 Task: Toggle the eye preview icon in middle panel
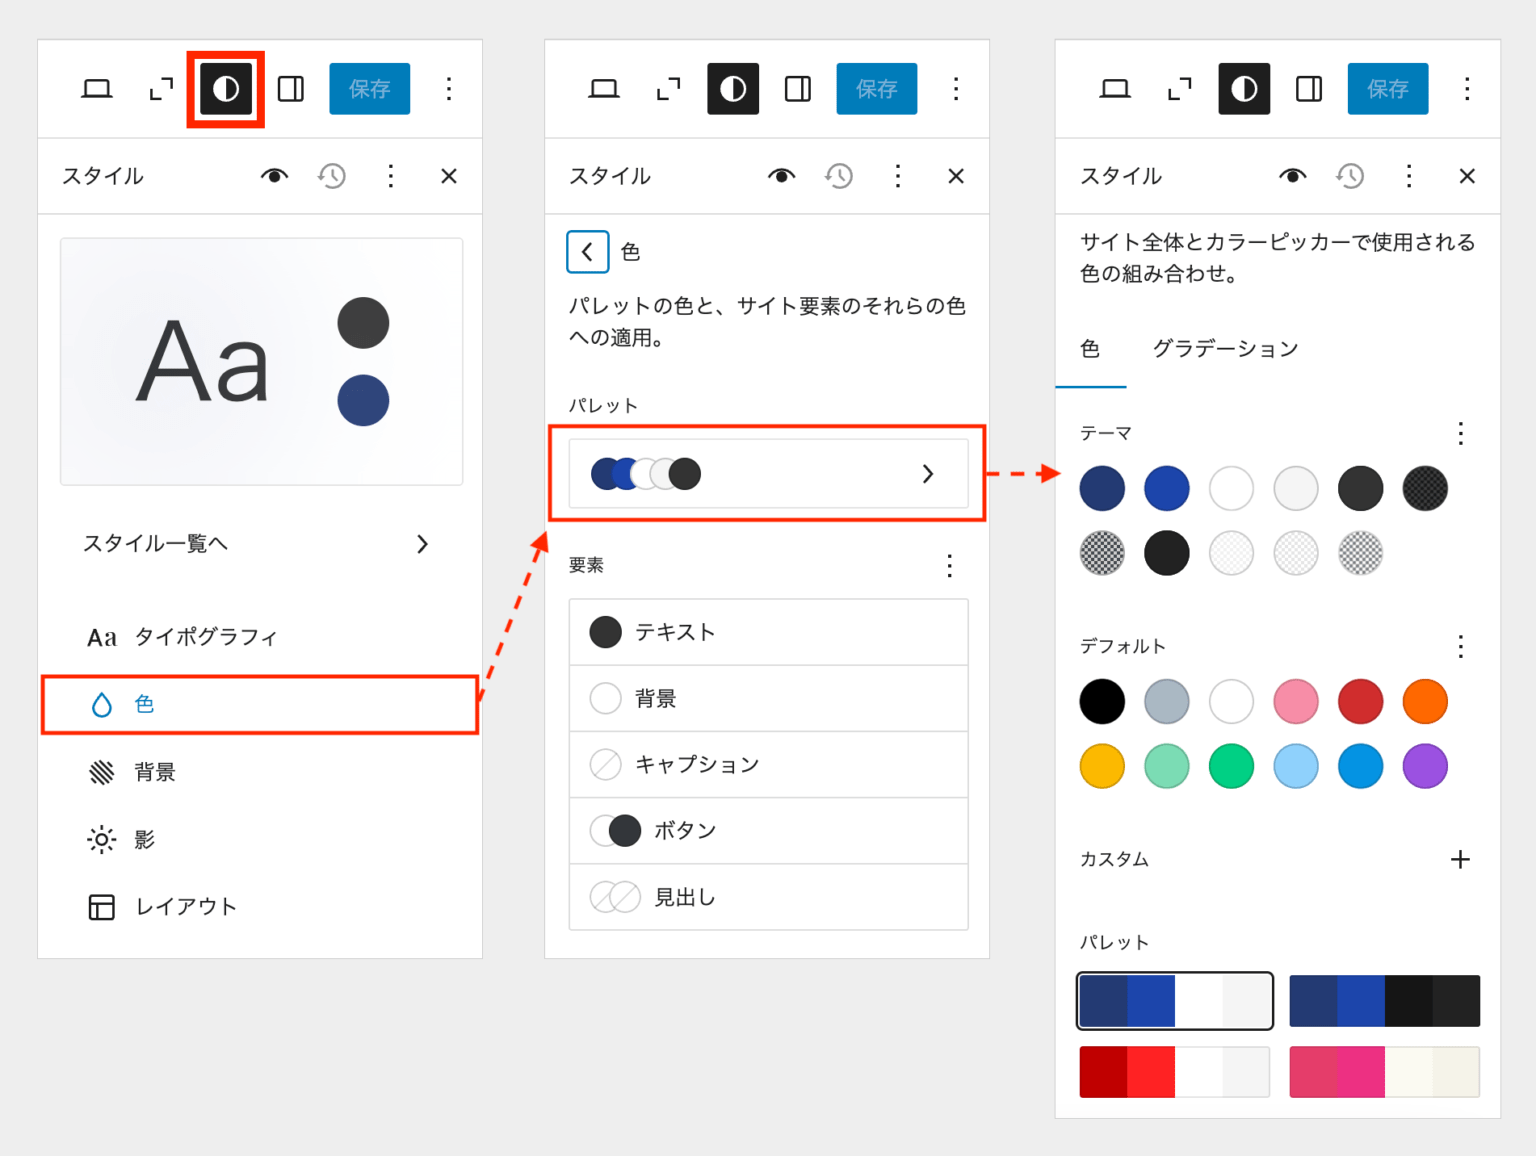[x=781, y=176]
